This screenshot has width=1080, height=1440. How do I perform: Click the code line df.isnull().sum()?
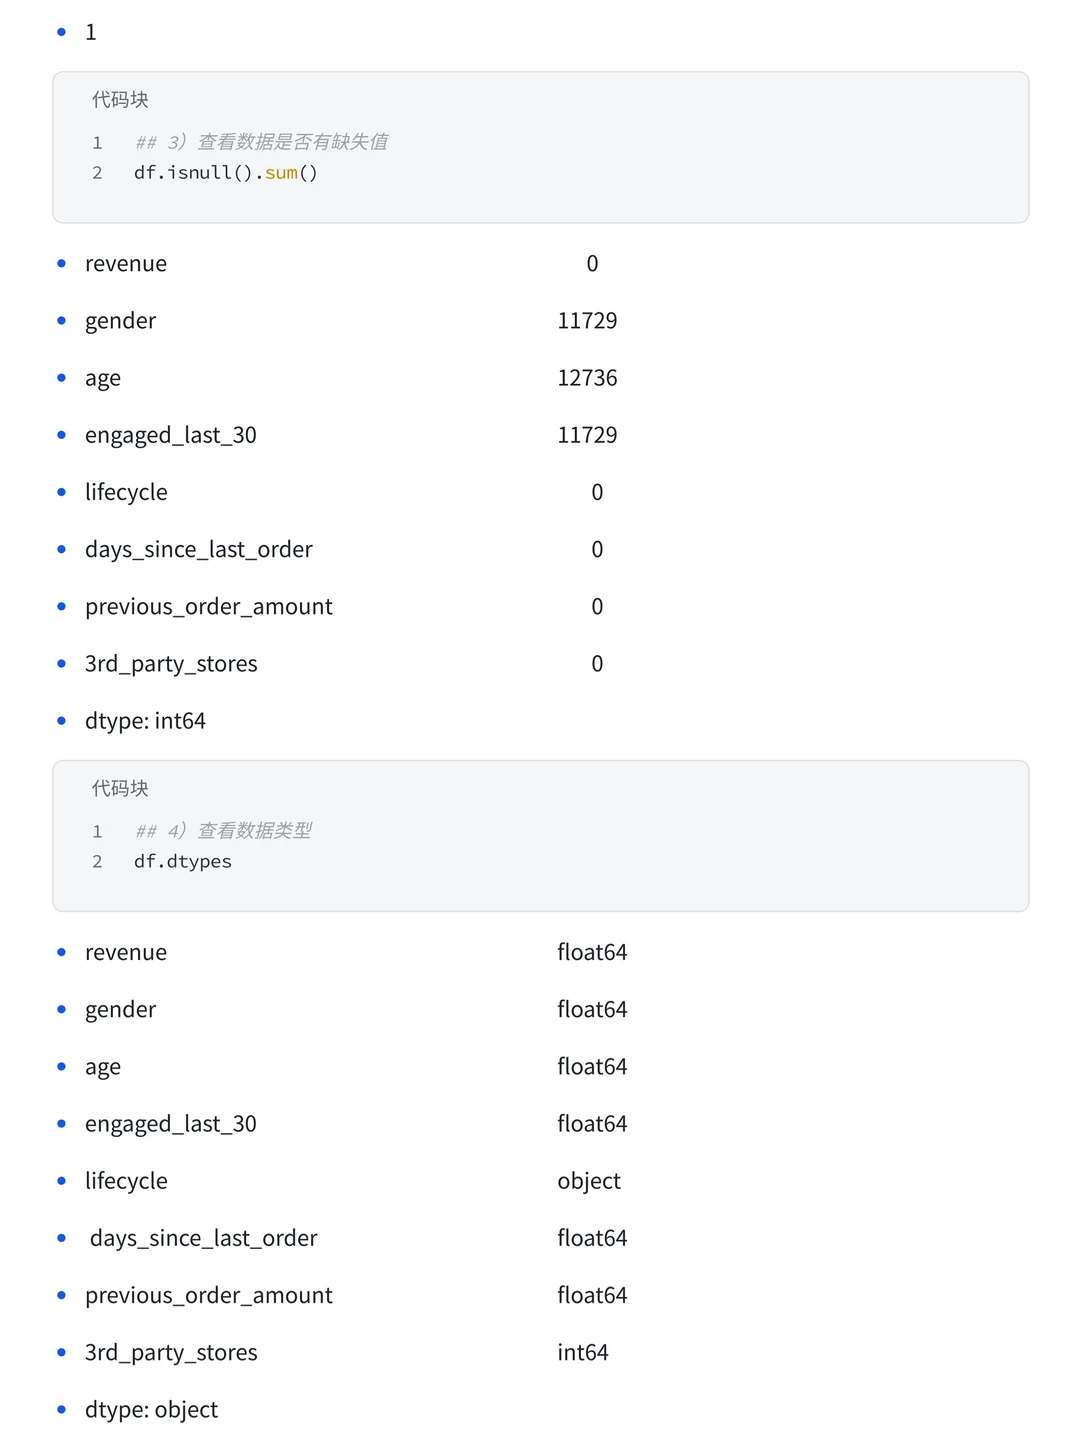click(226, 173)
